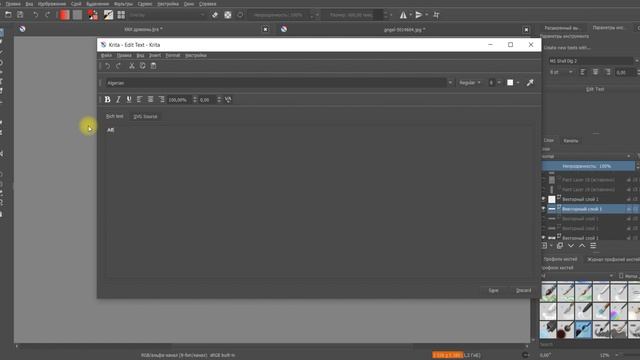Viewport: 640px width, 360px height.
Task: Toggle eraser mode in main toolbar
Action: click(x=215, y=15)
